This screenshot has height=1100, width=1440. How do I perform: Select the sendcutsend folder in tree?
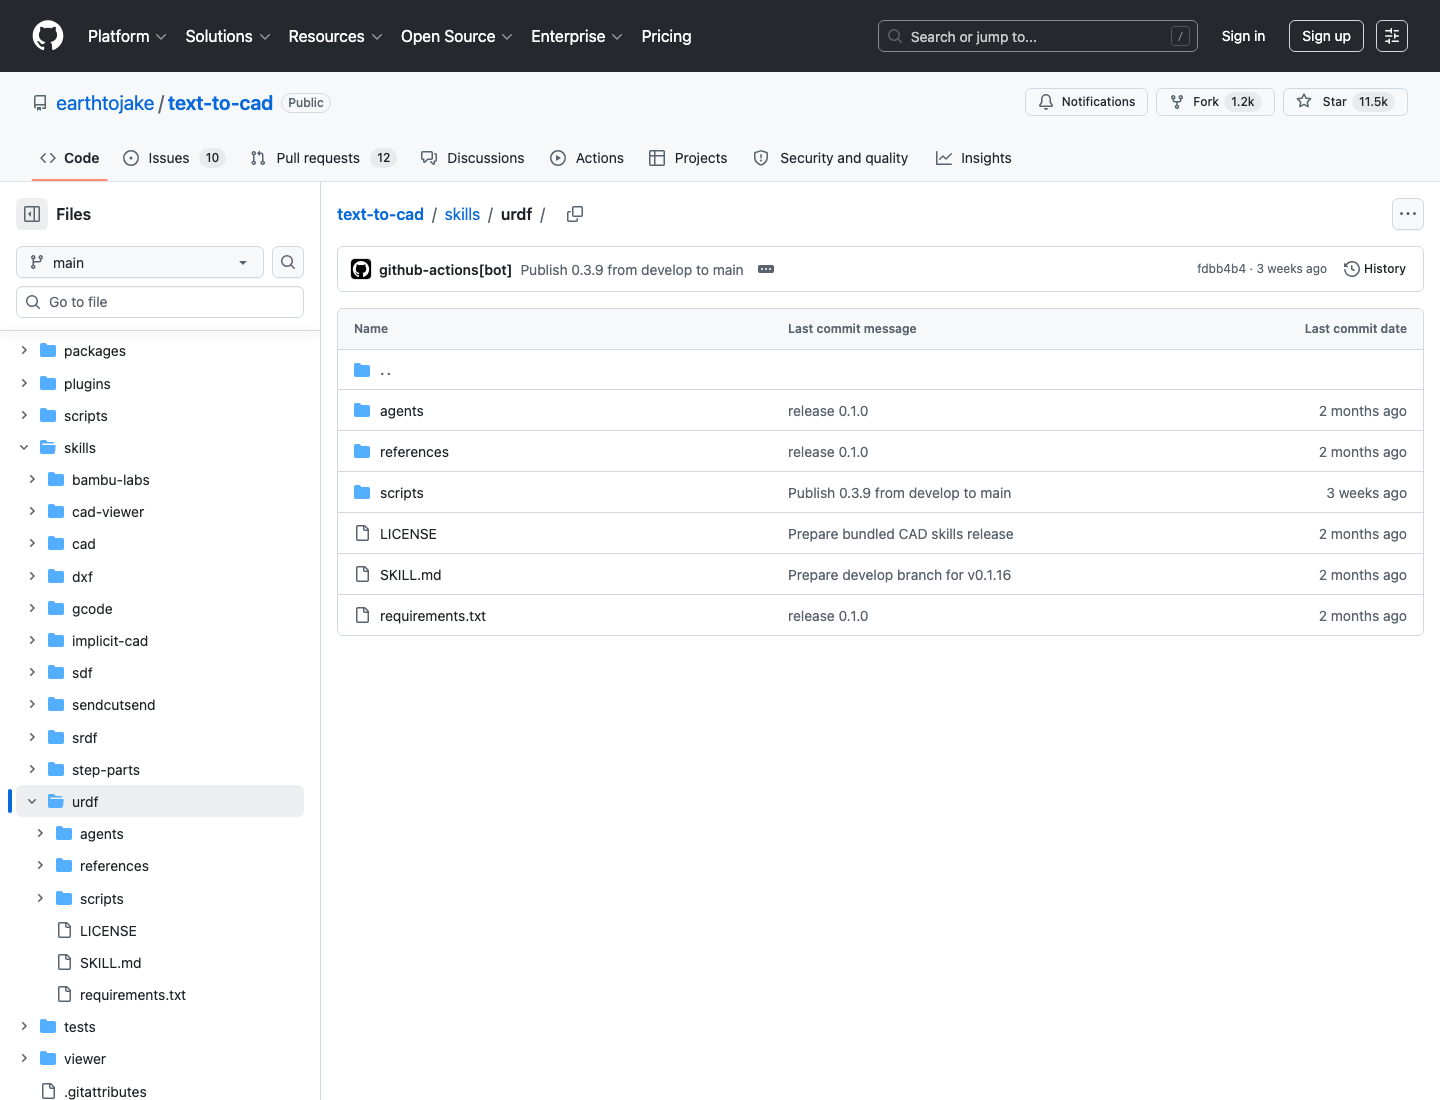pyautogui.click(x=113, y=705)
